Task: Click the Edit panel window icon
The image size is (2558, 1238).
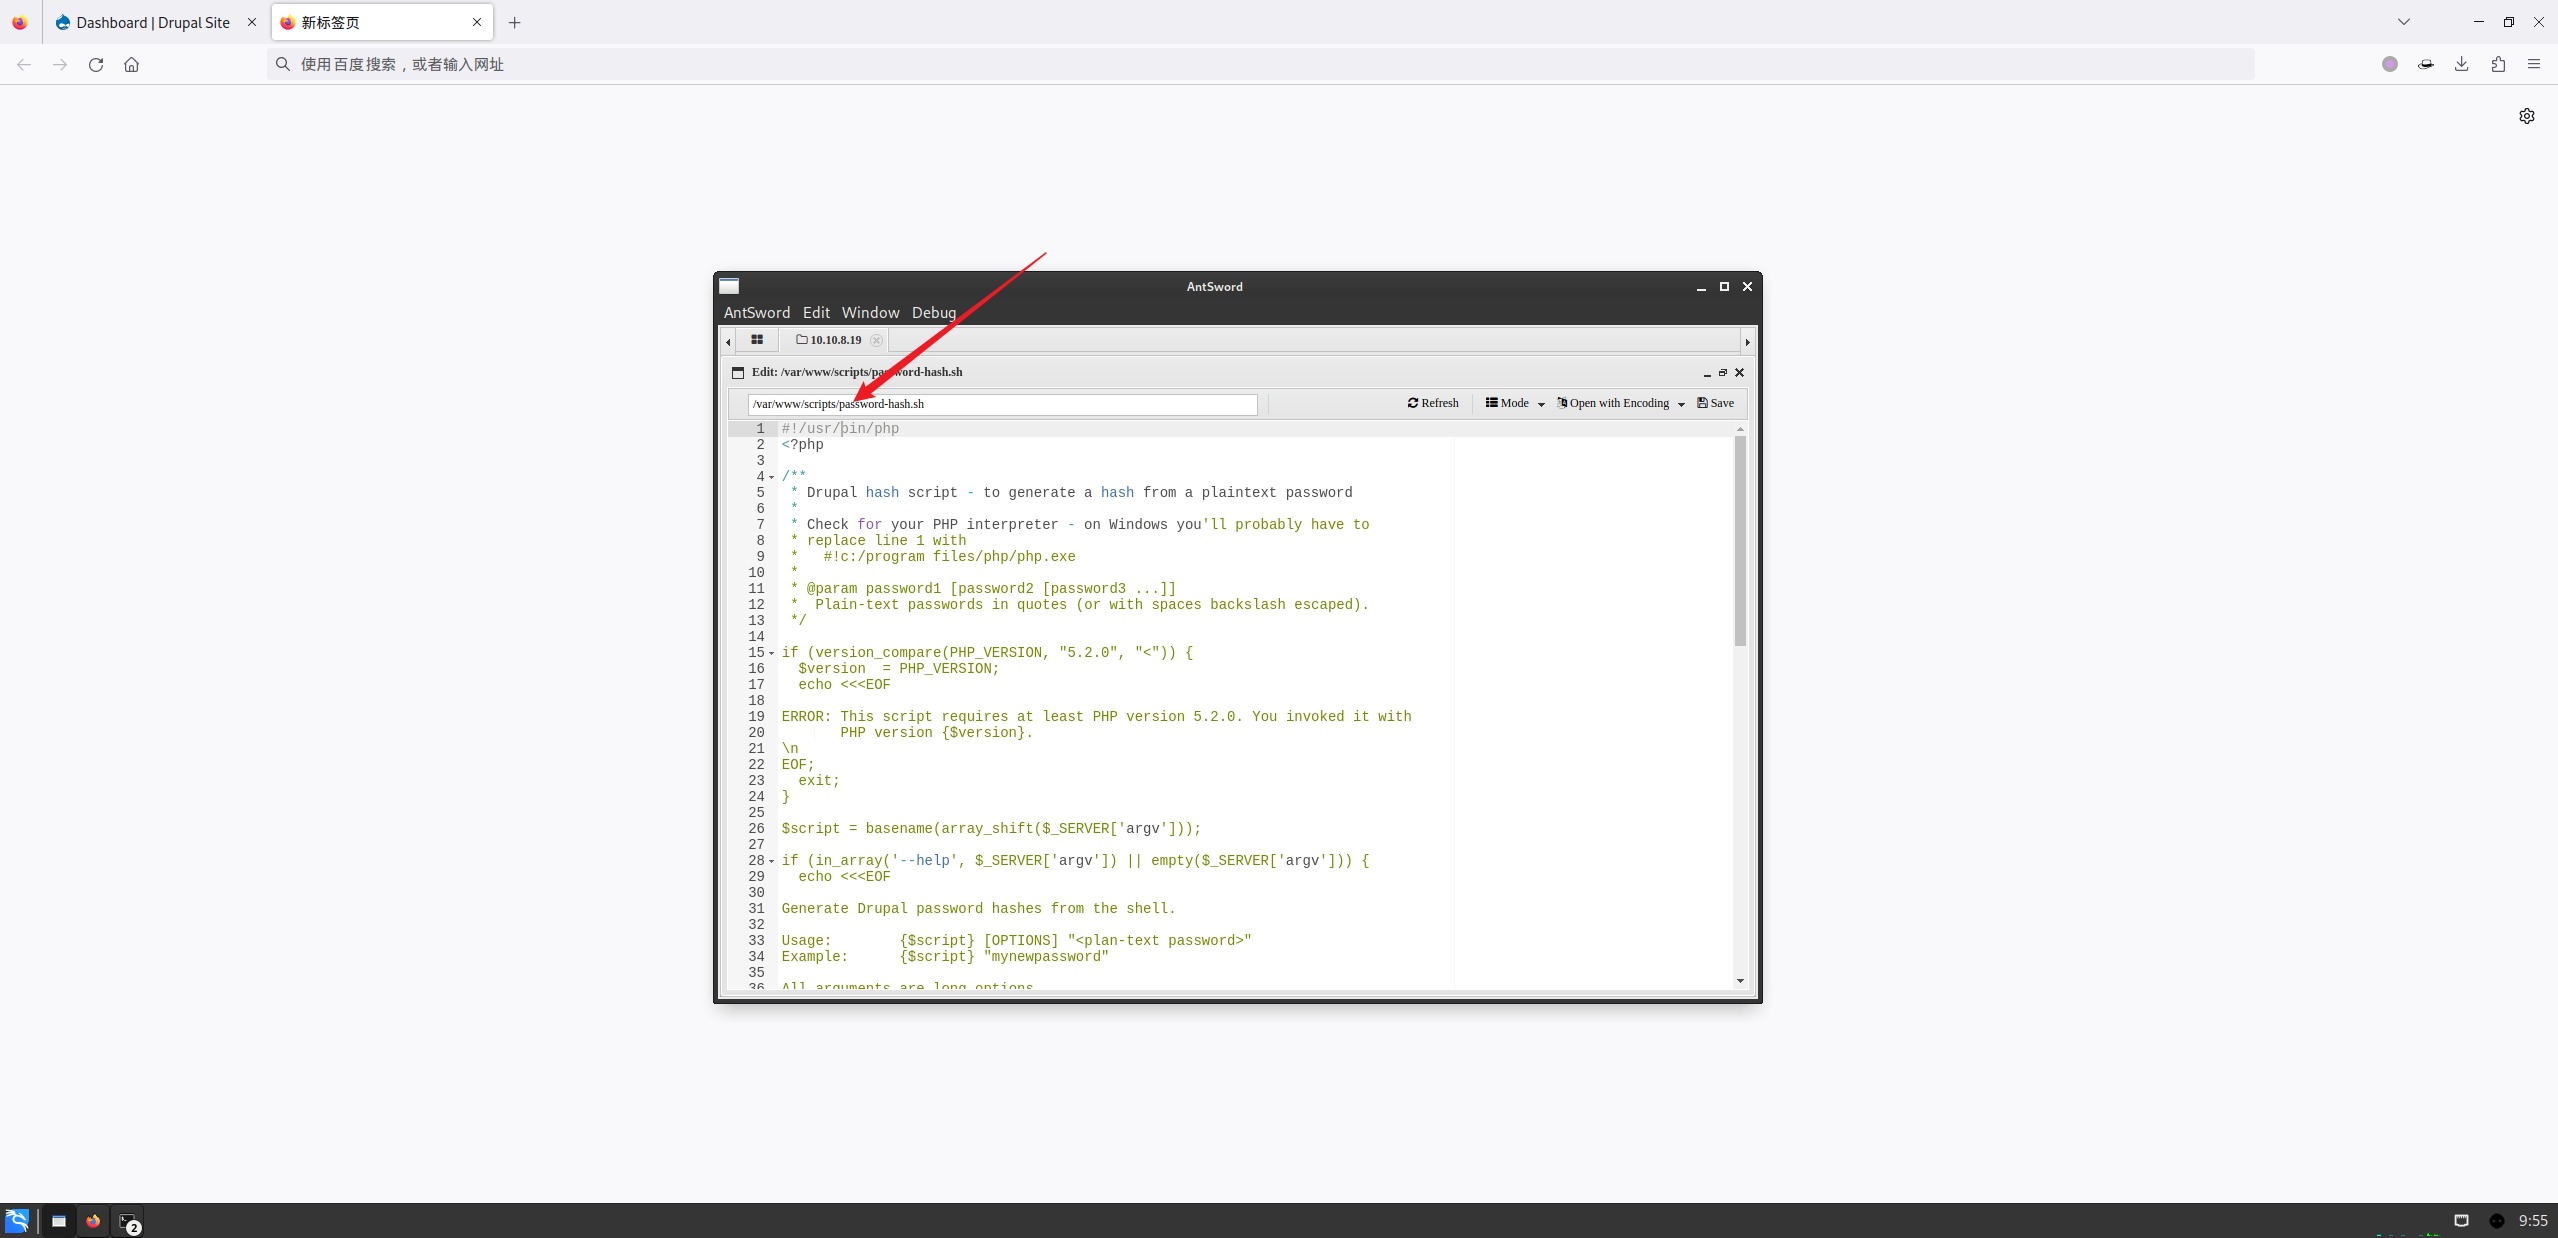Action: [x=738, y=372]
